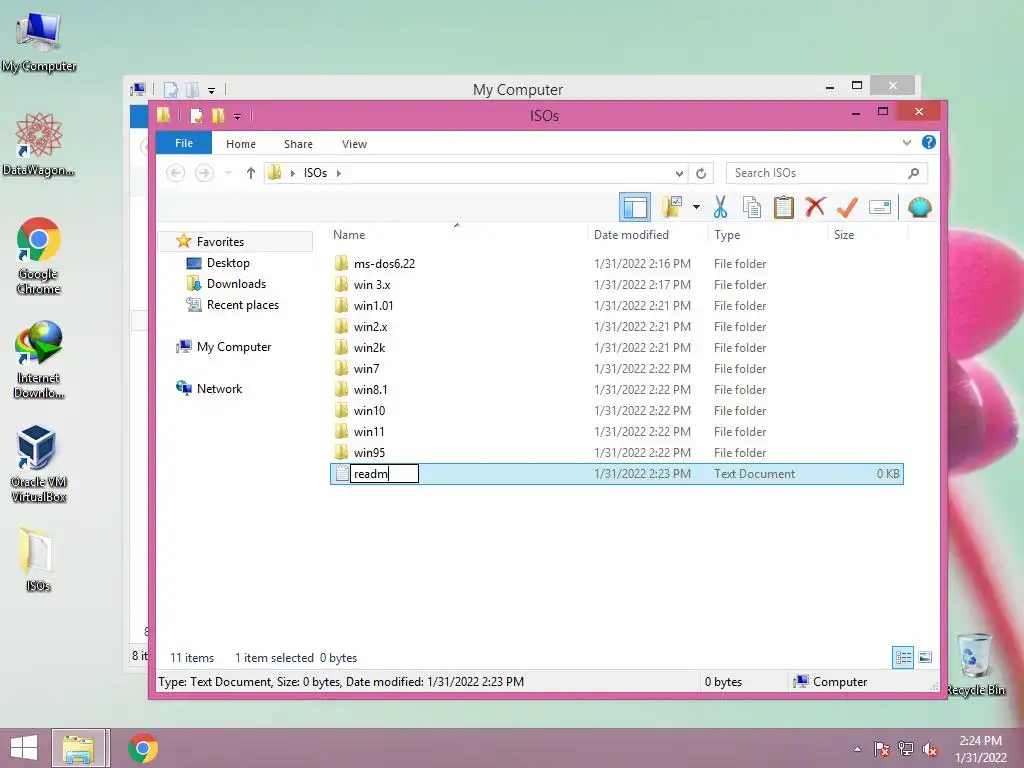Select Recent places in navigation pane
1024x768 pixels.
coord(243,304)
